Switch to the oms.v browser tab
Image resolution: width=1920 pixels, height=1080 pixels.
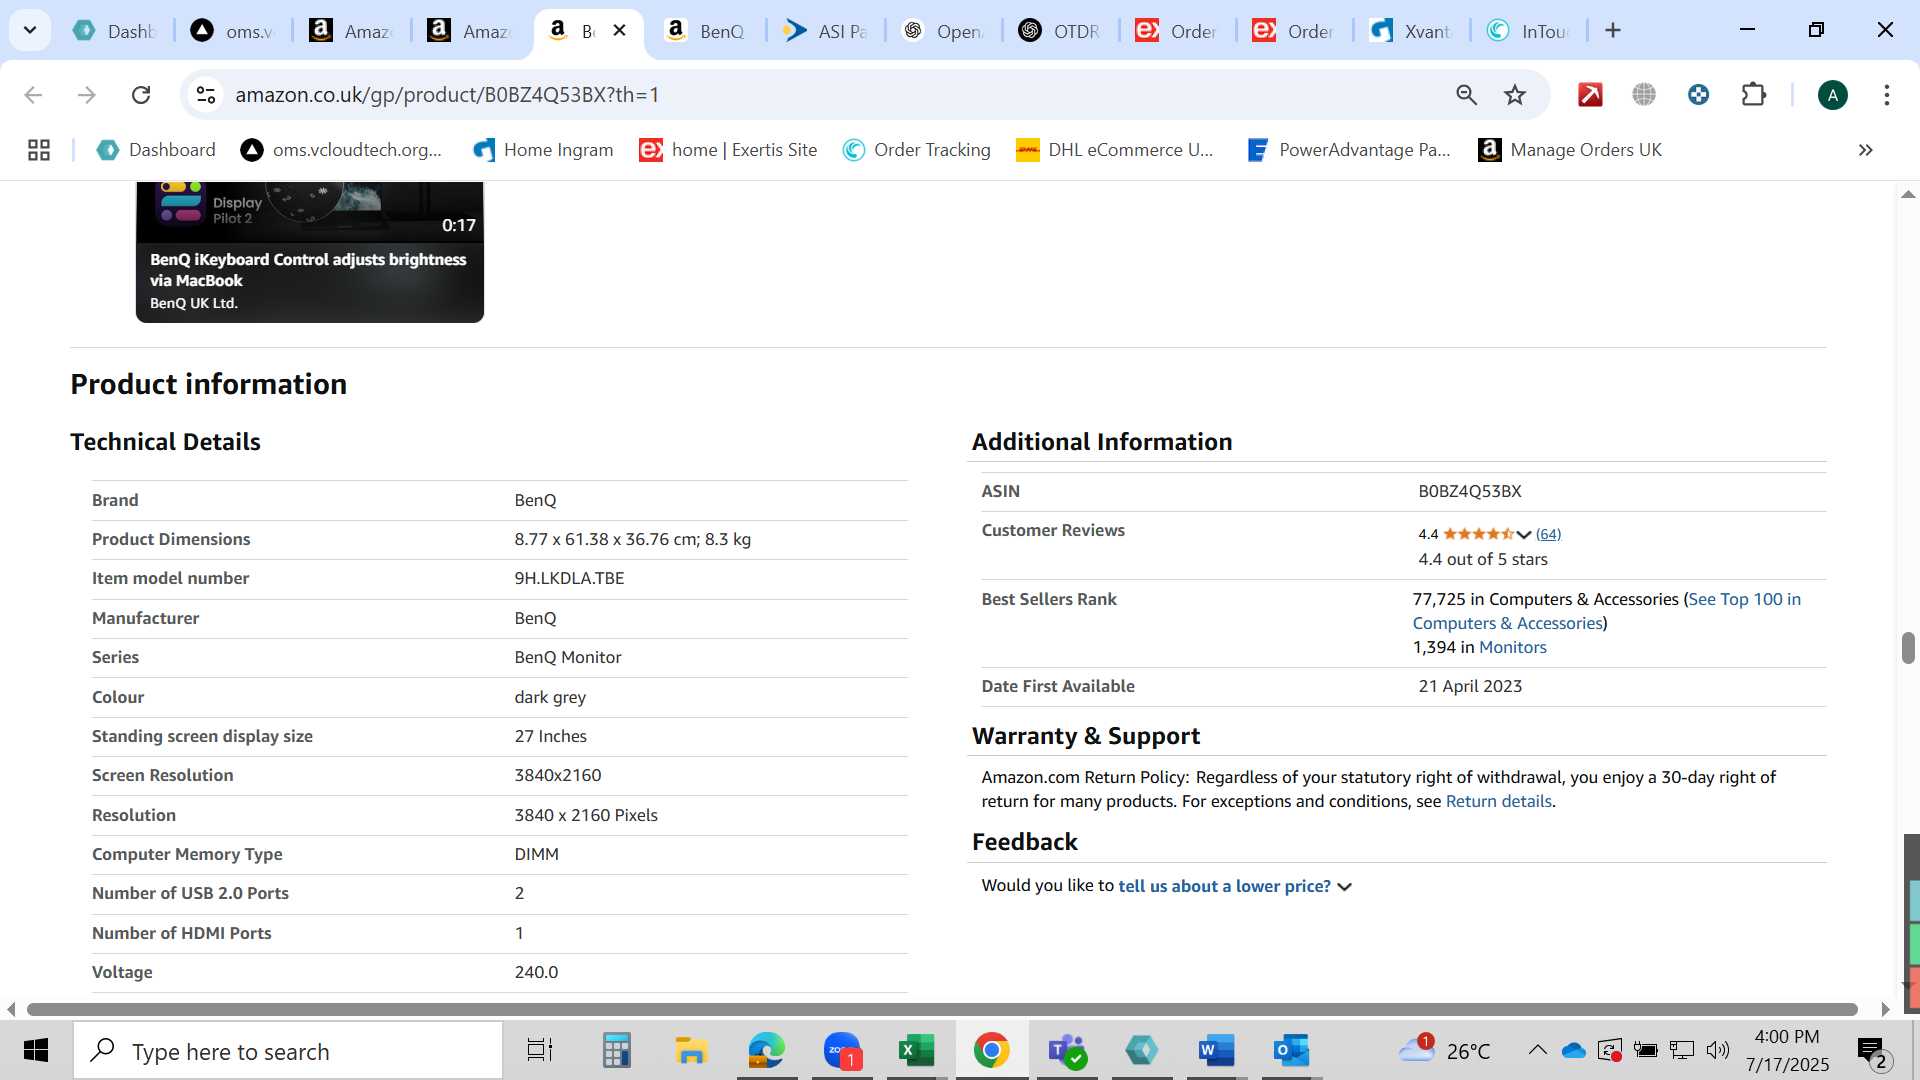click(232, 31)
